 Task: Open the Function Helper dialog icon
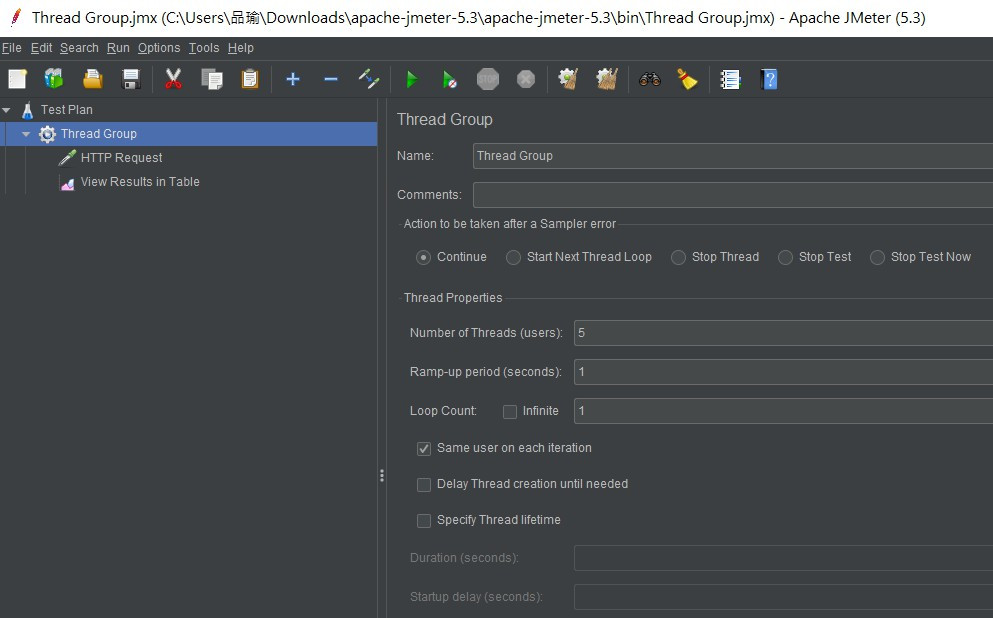[x=730, y=79]
